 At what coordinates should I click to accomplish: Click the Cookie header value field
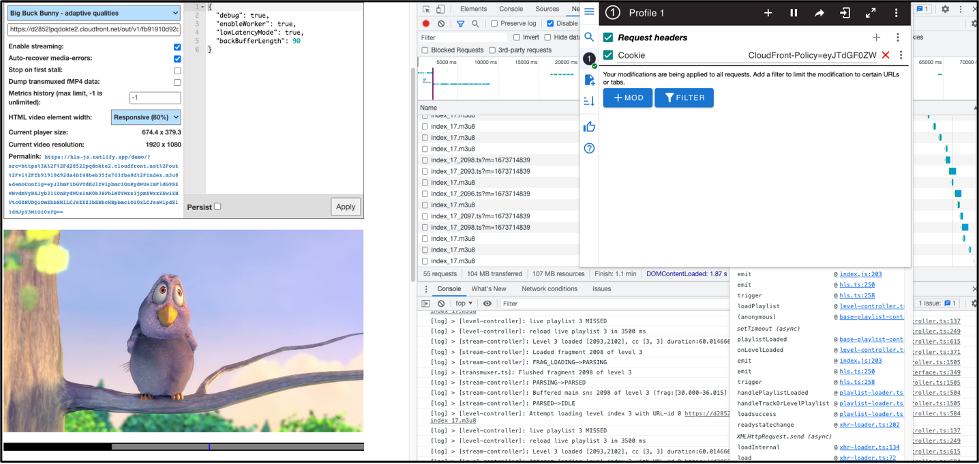pyautogui.click(x=812, y=56)
